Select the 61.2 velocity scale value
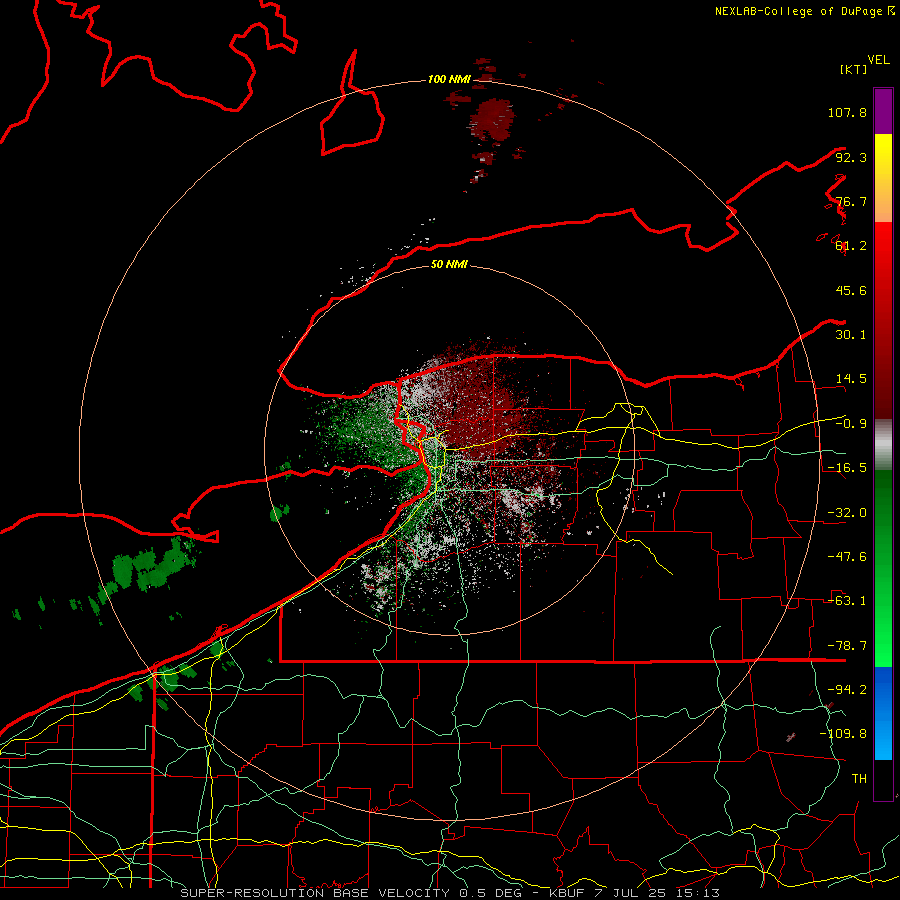Viewport: 900px width, 900px height. (851, 246)
